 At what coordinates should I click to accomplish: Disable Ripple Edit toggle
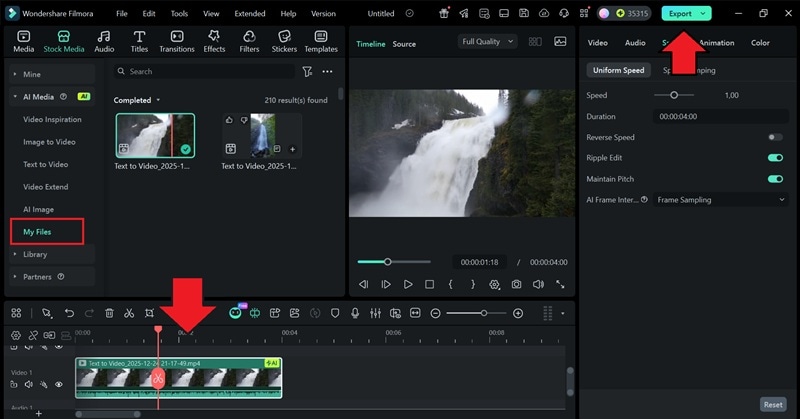tap(775, 158)
